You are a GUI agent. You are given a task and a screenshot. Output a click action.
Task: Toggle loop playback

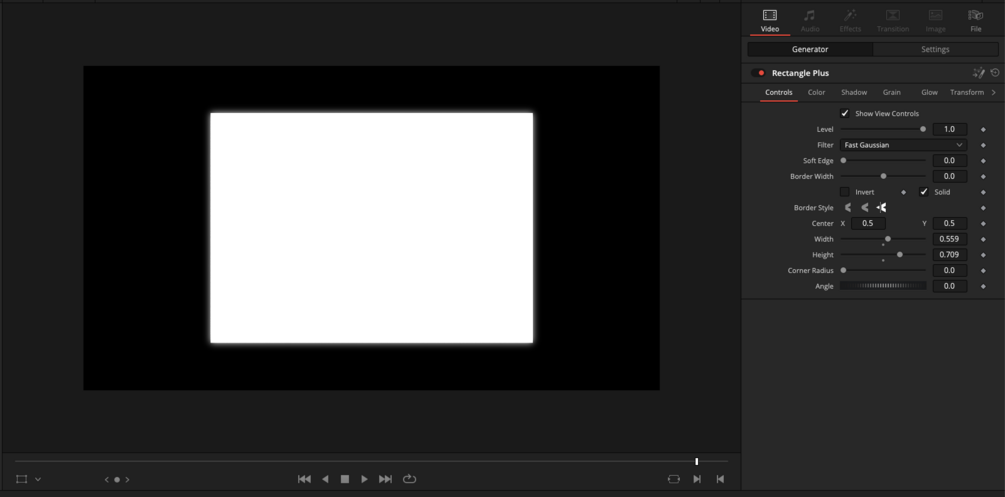tap(410, 479)
